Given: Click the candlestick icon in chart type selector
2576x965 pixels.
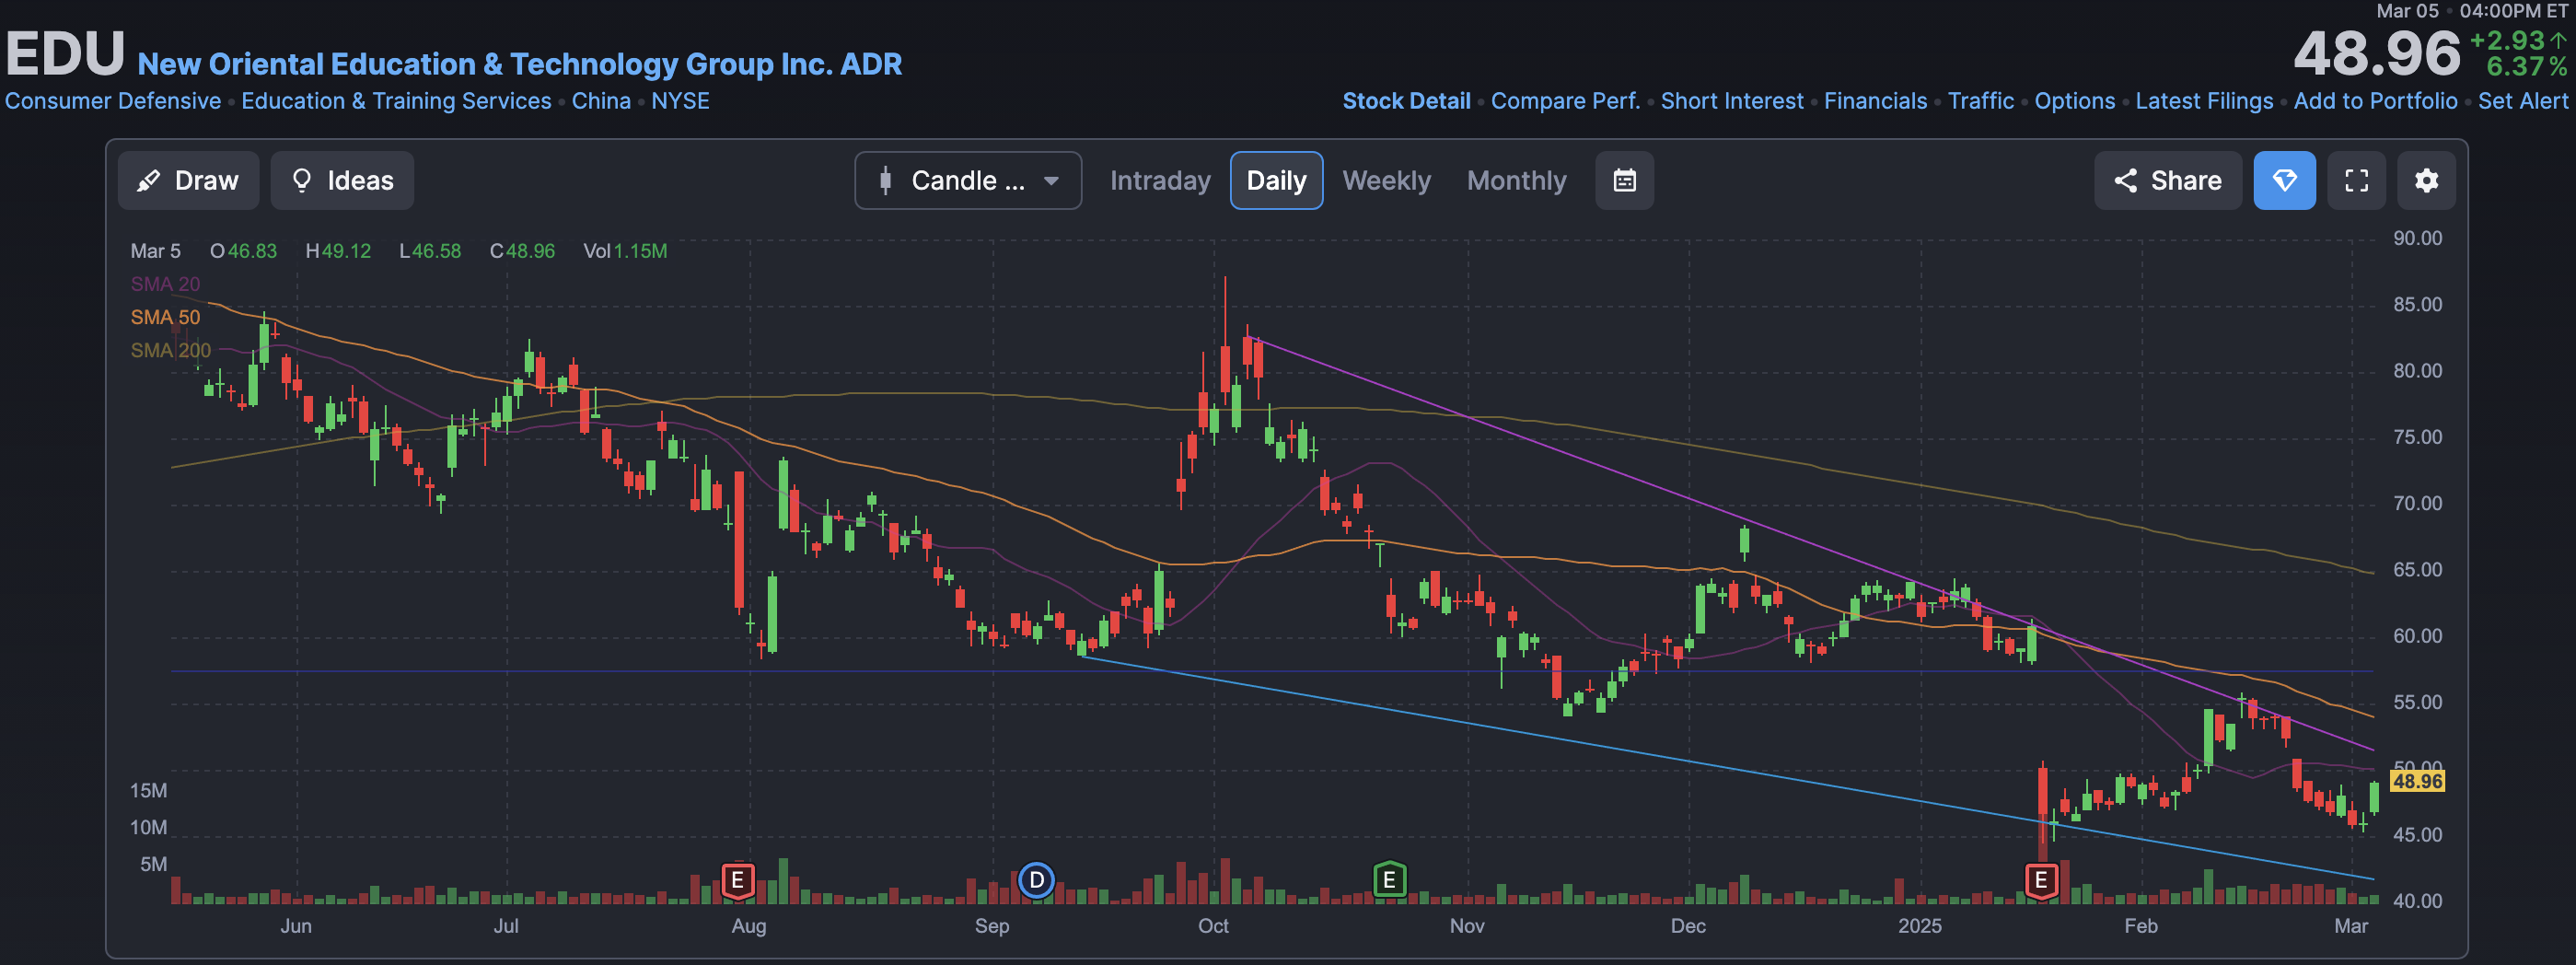Looking at the screenshot, I should click(x=884, y=180).
